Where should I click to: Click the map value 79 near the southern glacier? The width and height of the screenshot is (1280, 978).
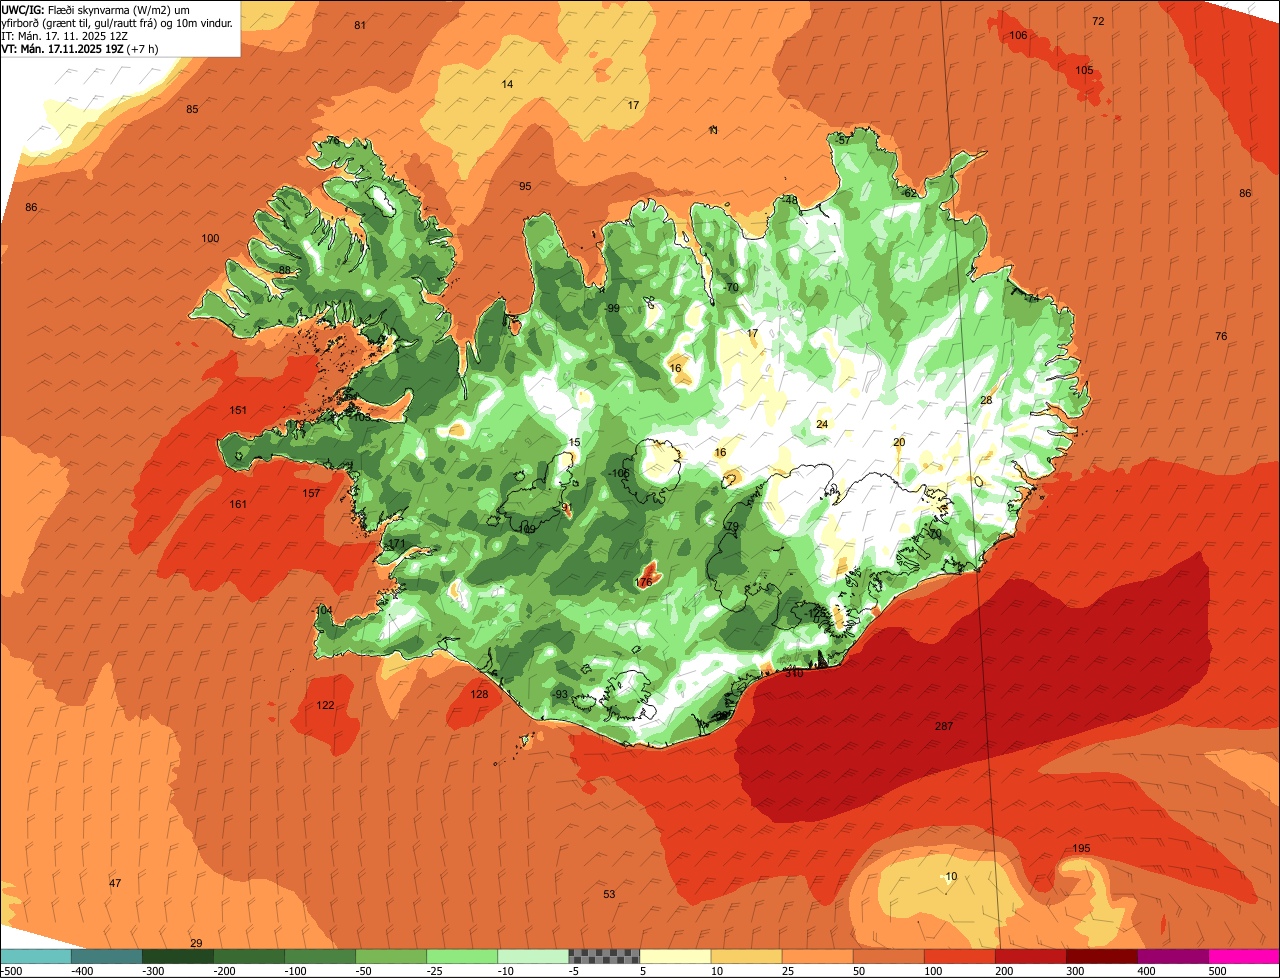pyautogui.click(x=732, y=526)
